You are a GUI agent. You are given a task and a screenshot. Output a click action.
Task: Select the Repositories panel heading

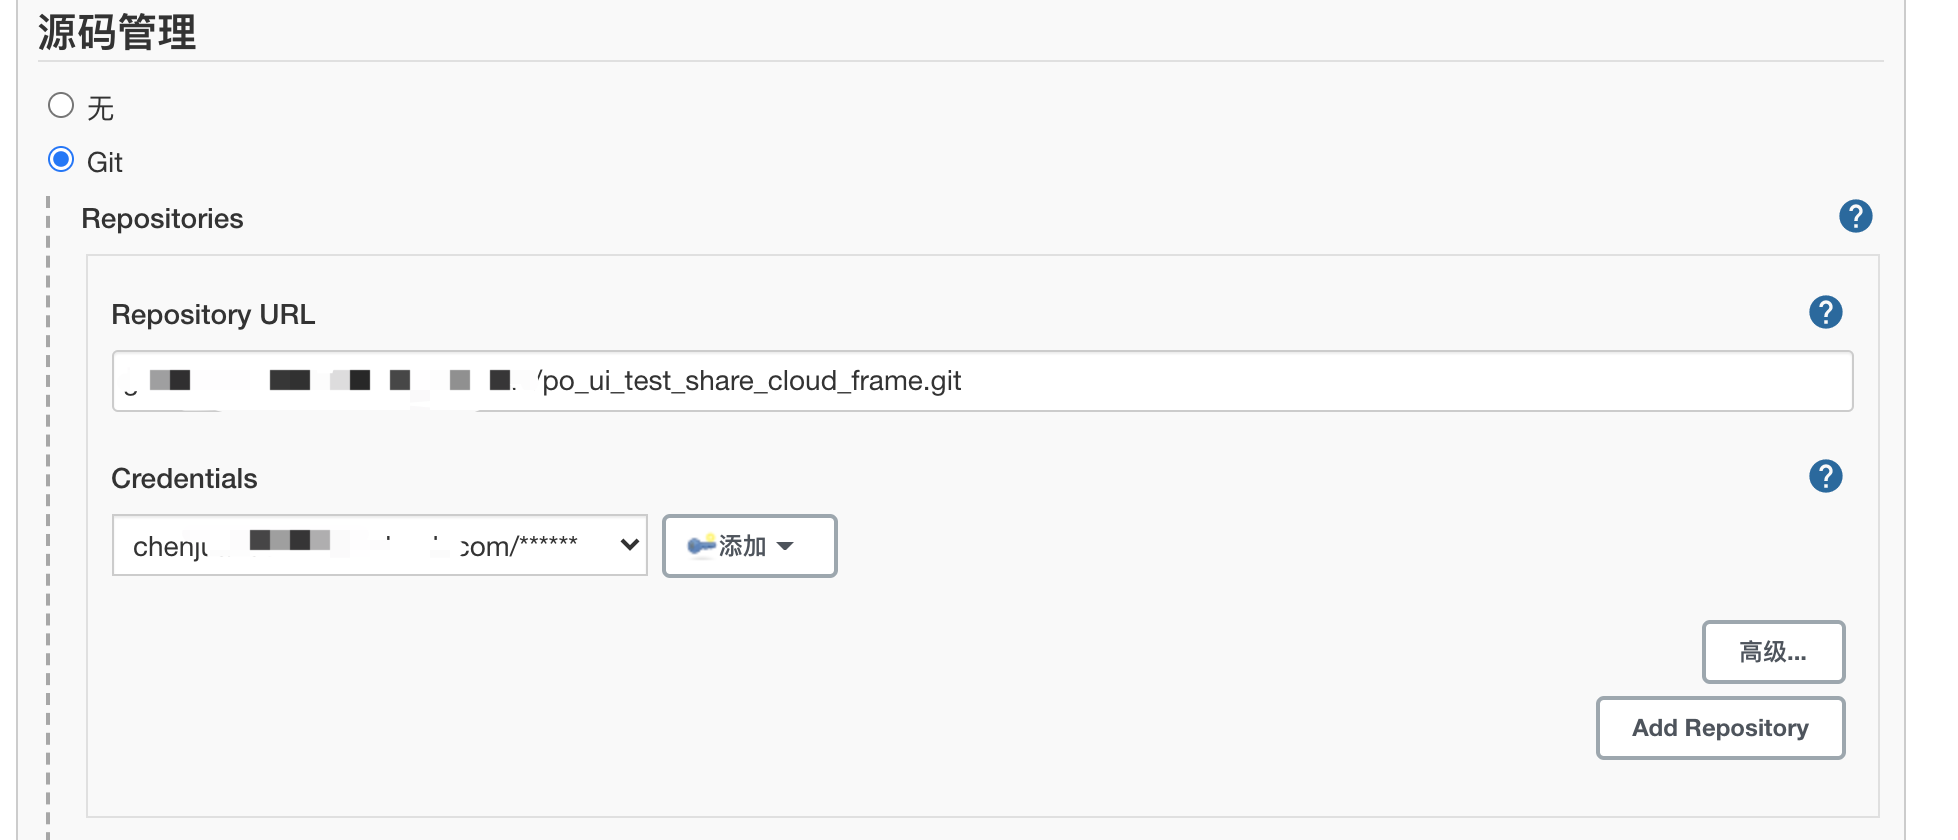pos(162,218)
